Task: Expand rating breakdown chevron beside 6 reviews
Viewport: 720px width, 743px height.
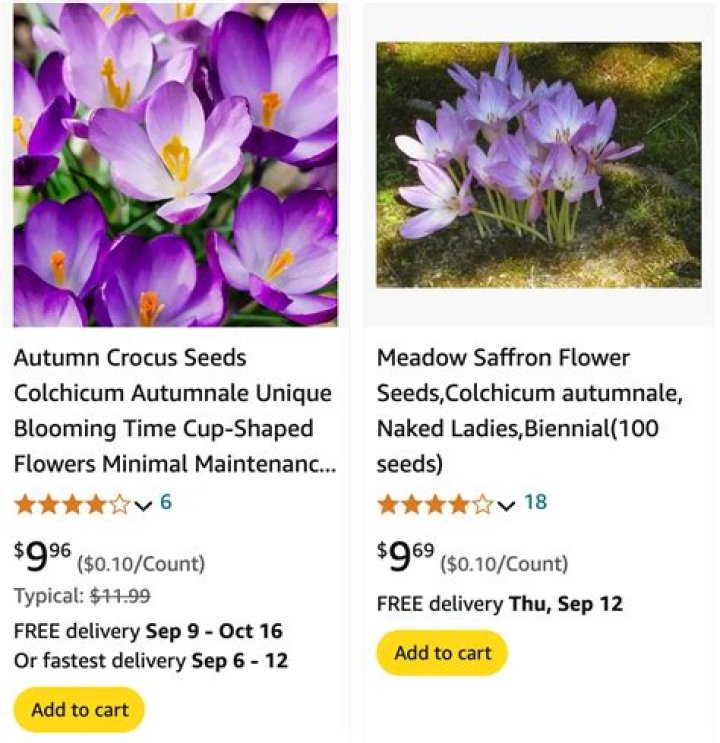Action: (143, 505)
